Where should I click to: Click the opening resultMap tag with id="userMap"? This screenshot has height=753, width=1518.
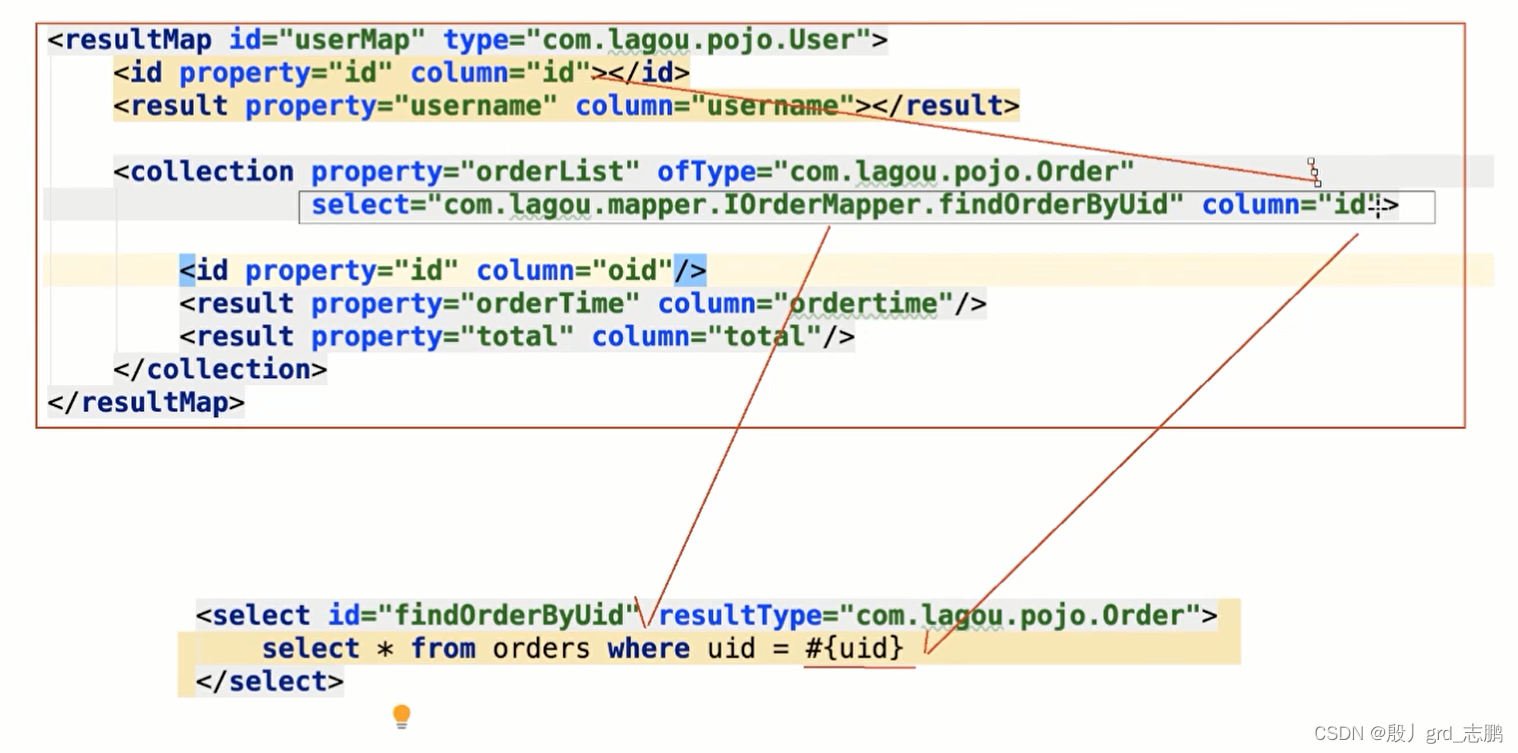click(467, 41)
